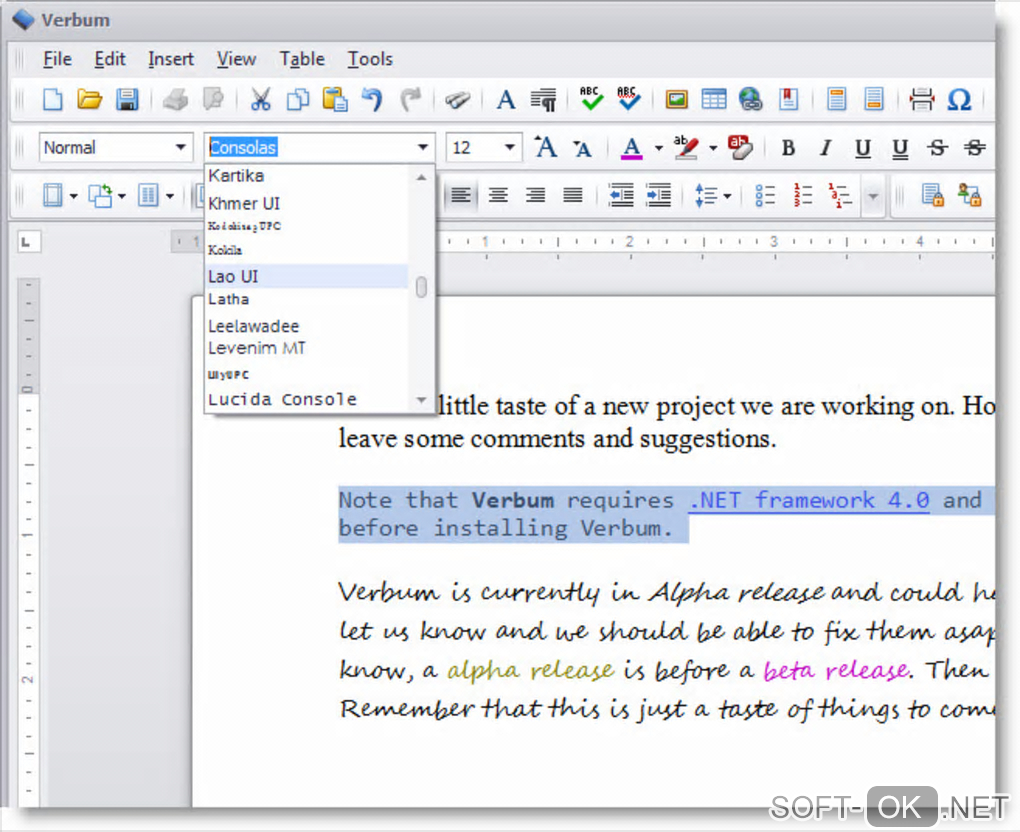Toggle double underline formatting
Screen dimensions: 1020x832
click(900, 148)
